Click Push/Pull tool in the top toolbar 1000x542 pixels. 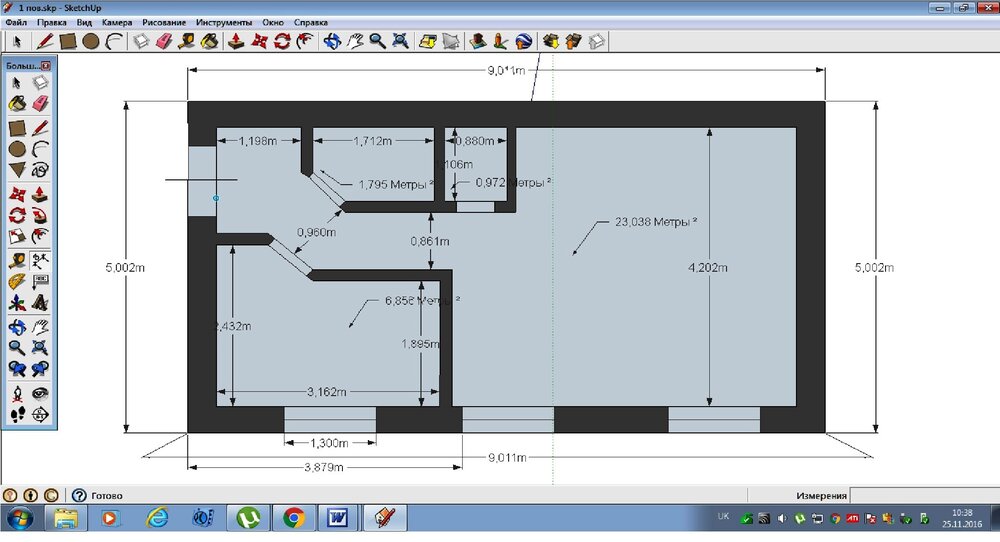click(x=236, y=41)
